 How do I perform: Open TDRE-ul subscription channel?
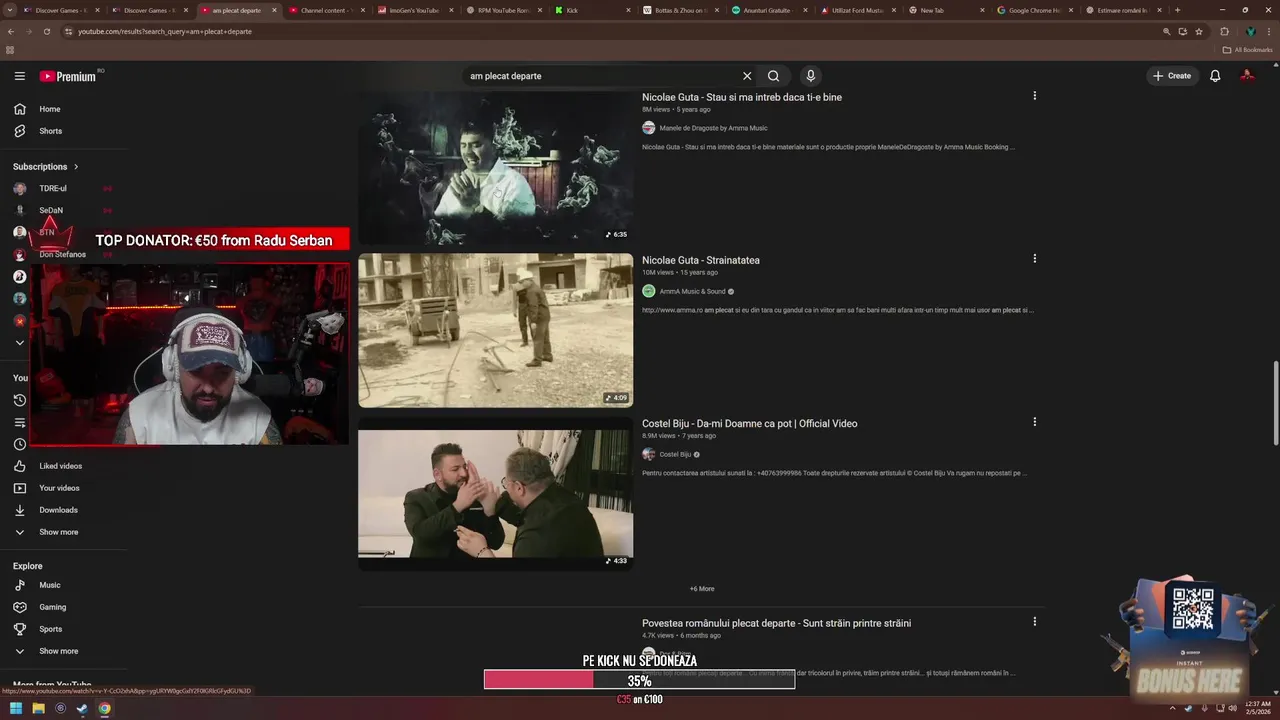coord(53,188)
